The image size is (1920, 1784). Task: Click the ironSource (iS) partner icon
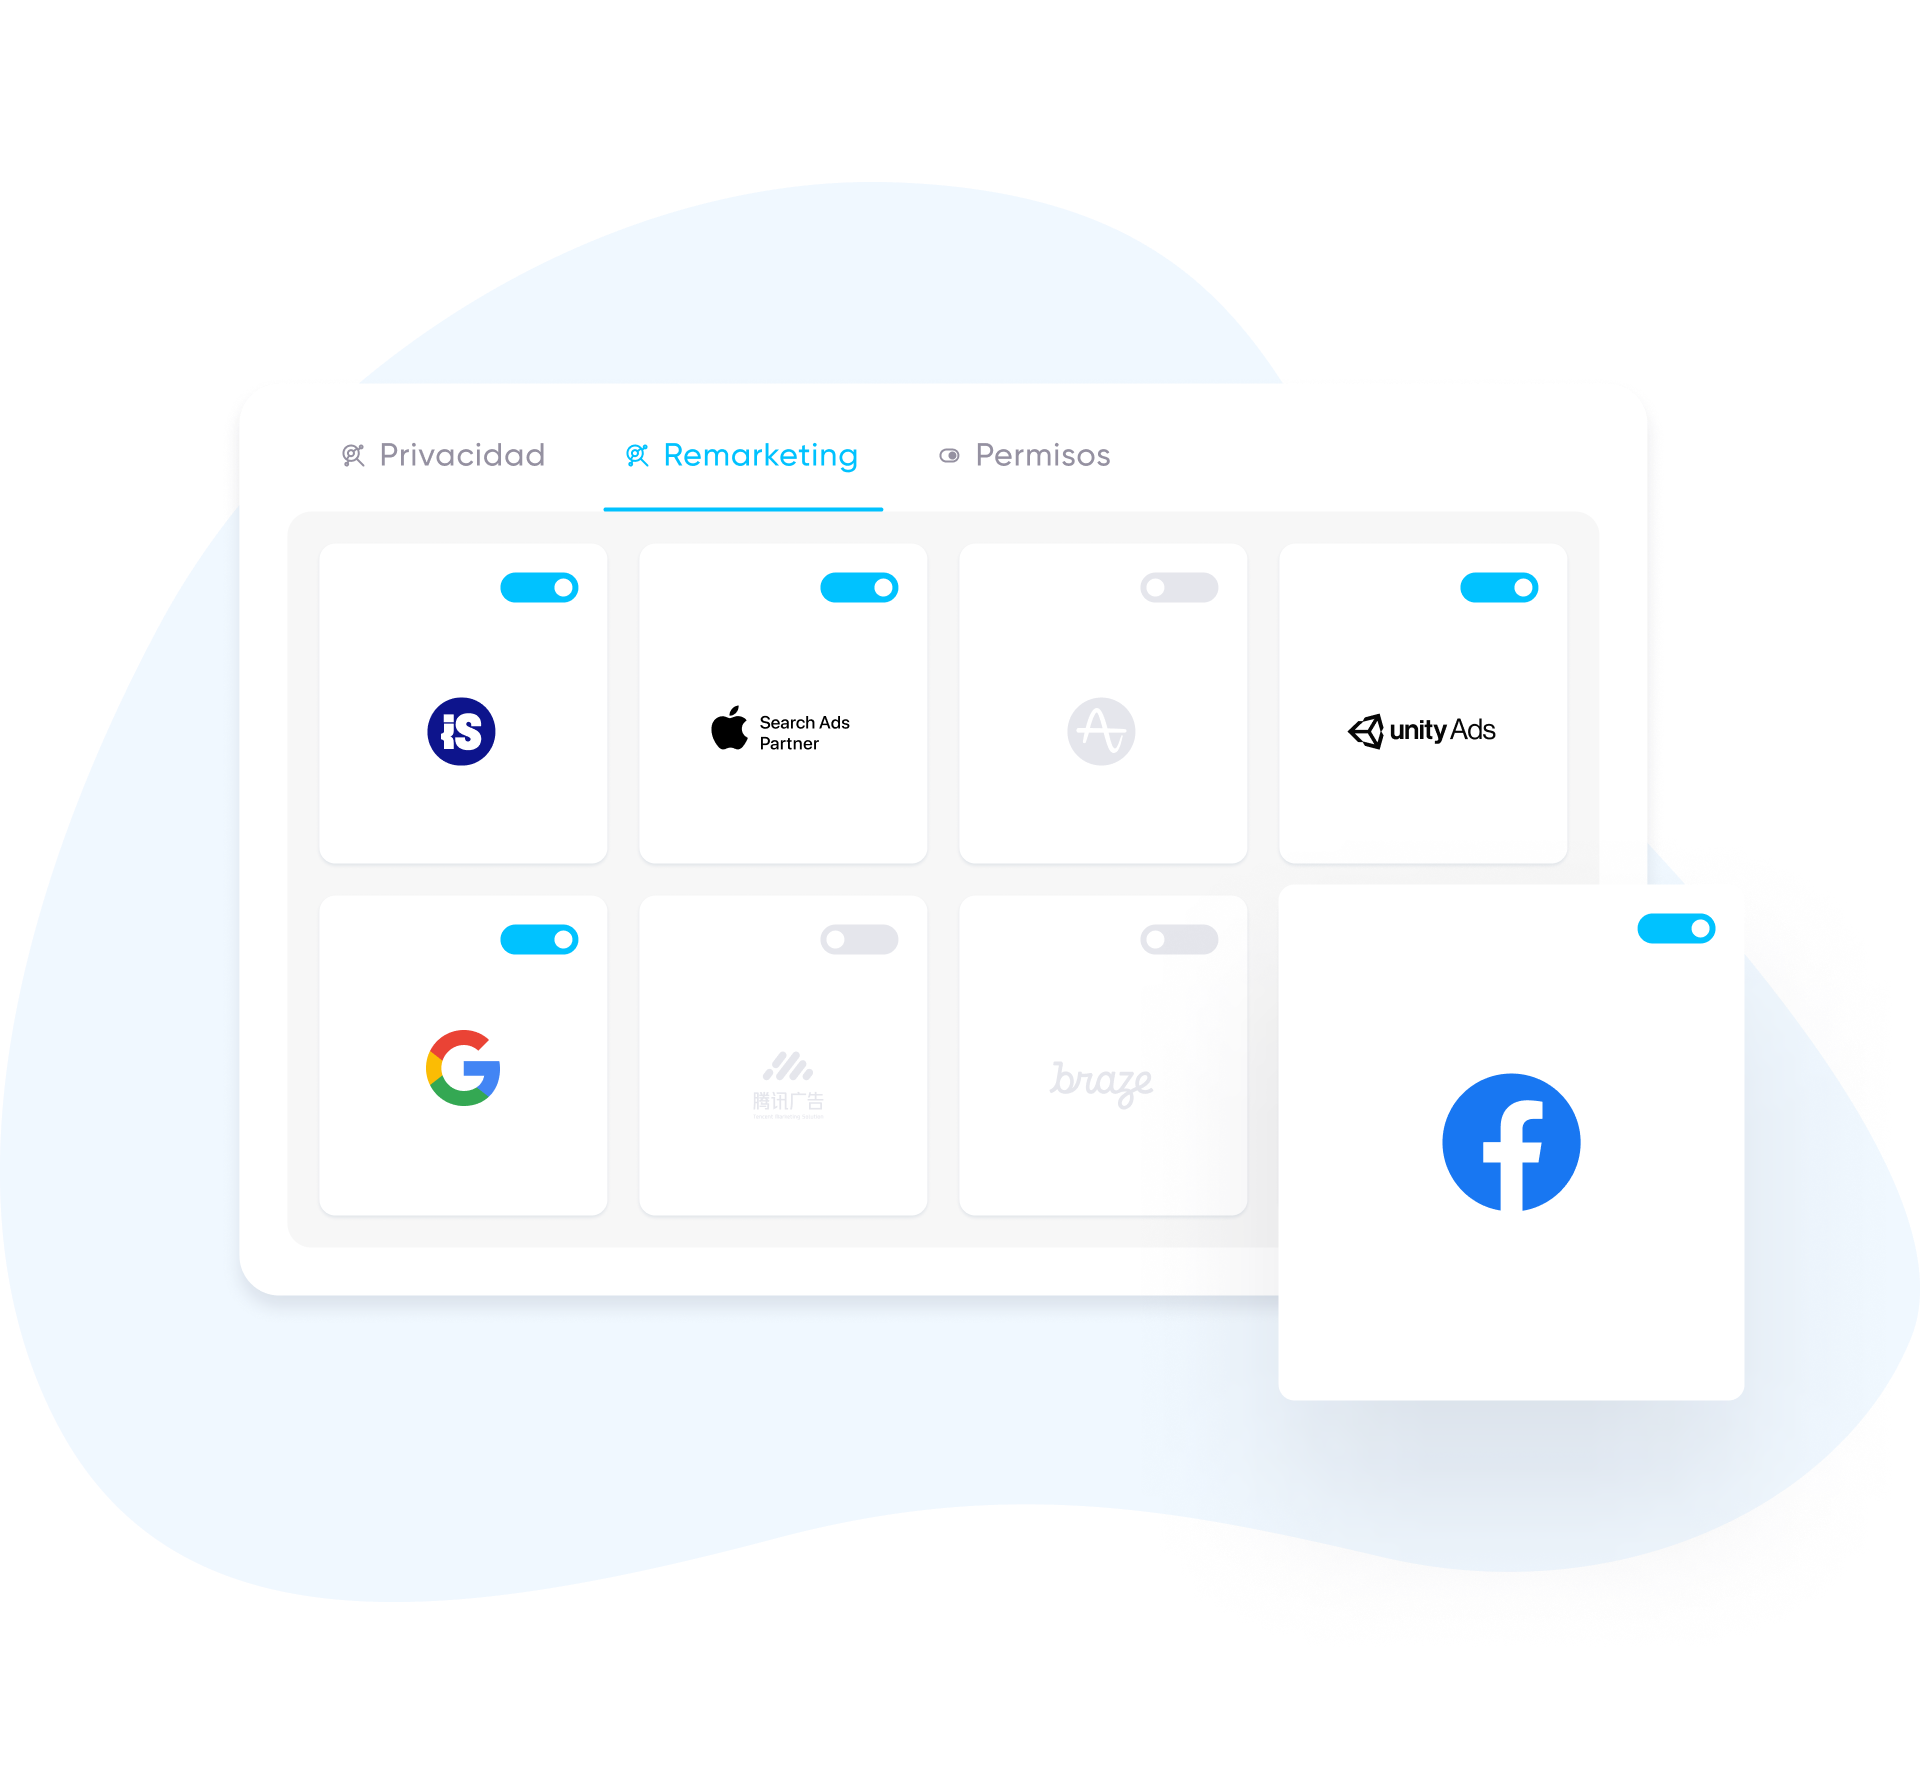[461, 731]
